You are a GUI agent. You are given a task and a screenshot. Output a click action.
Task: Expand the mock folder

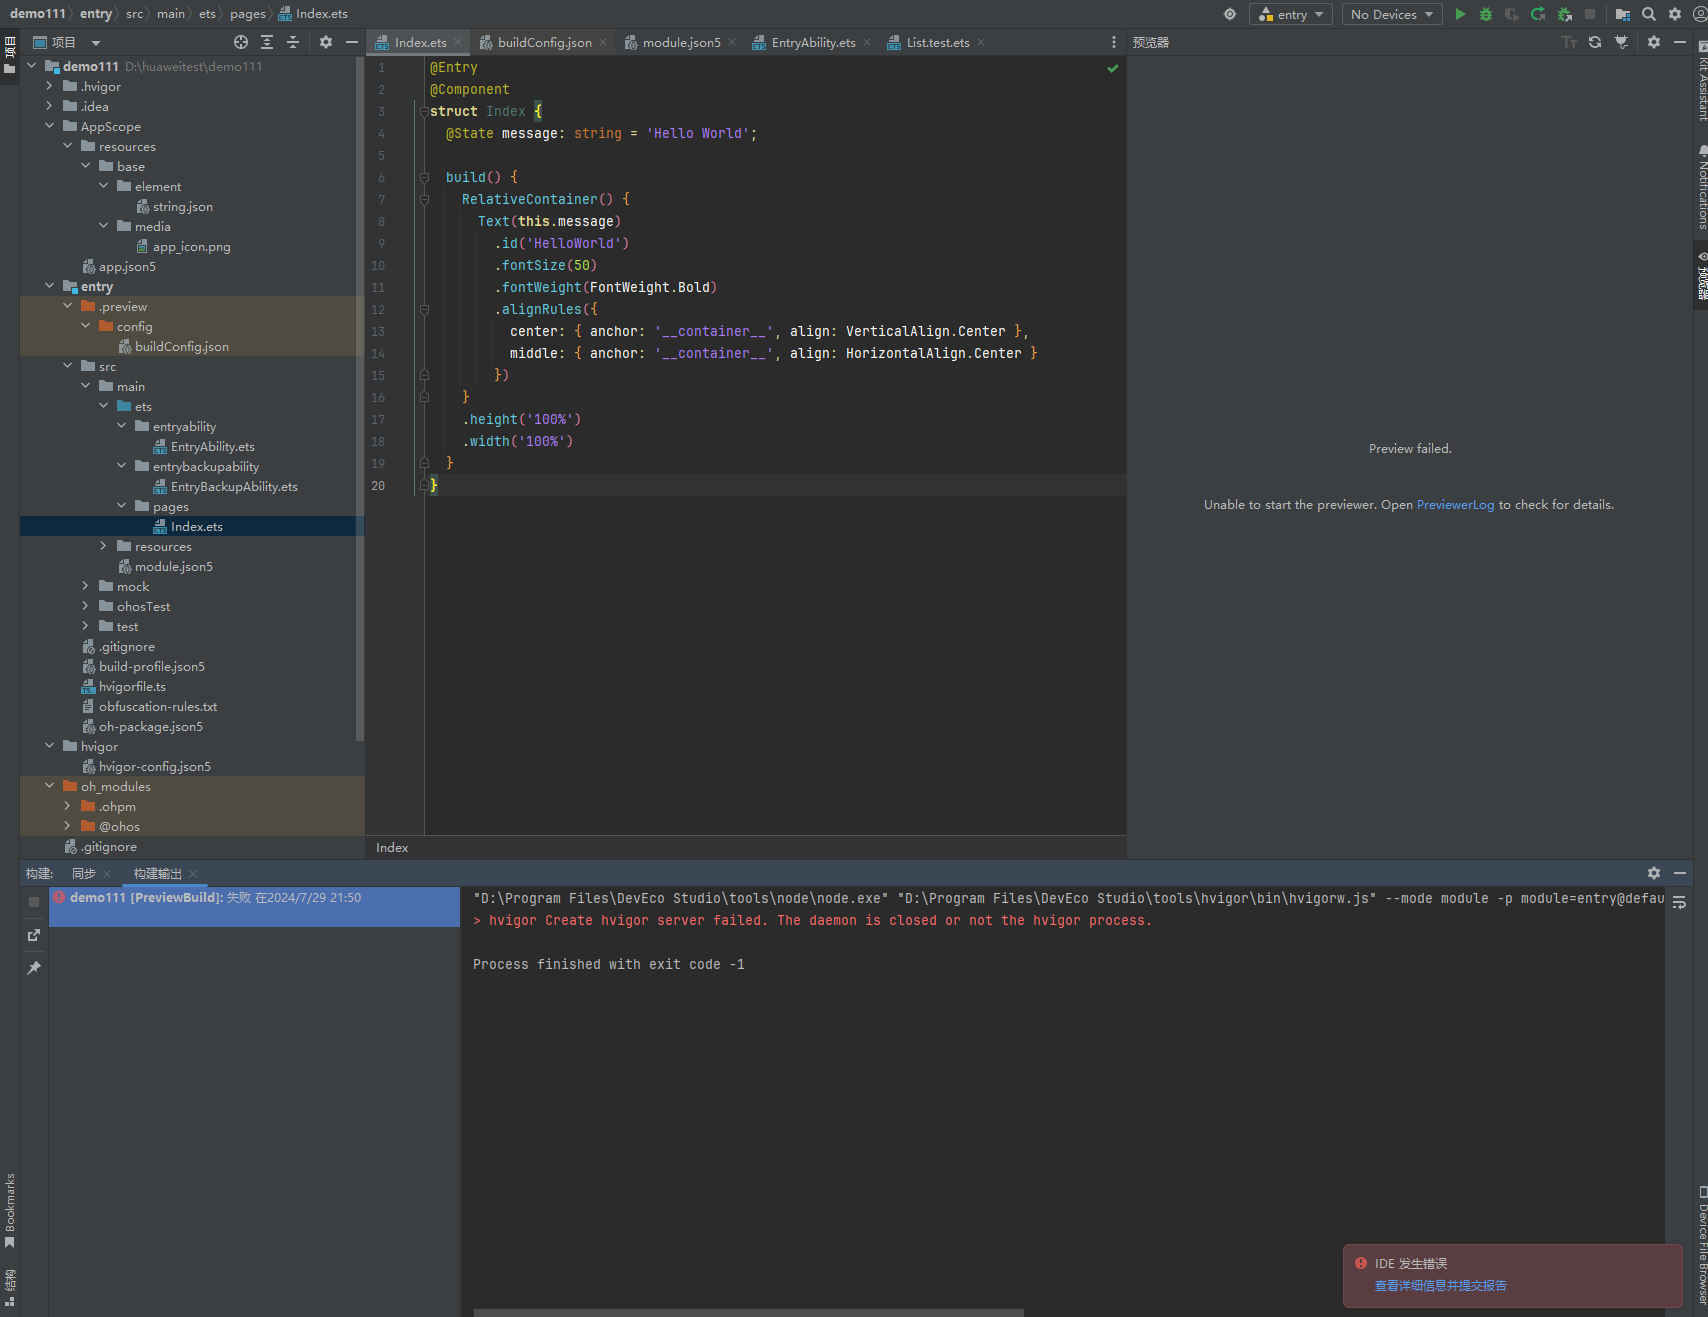pyautogui.click(x=85, y=586)
